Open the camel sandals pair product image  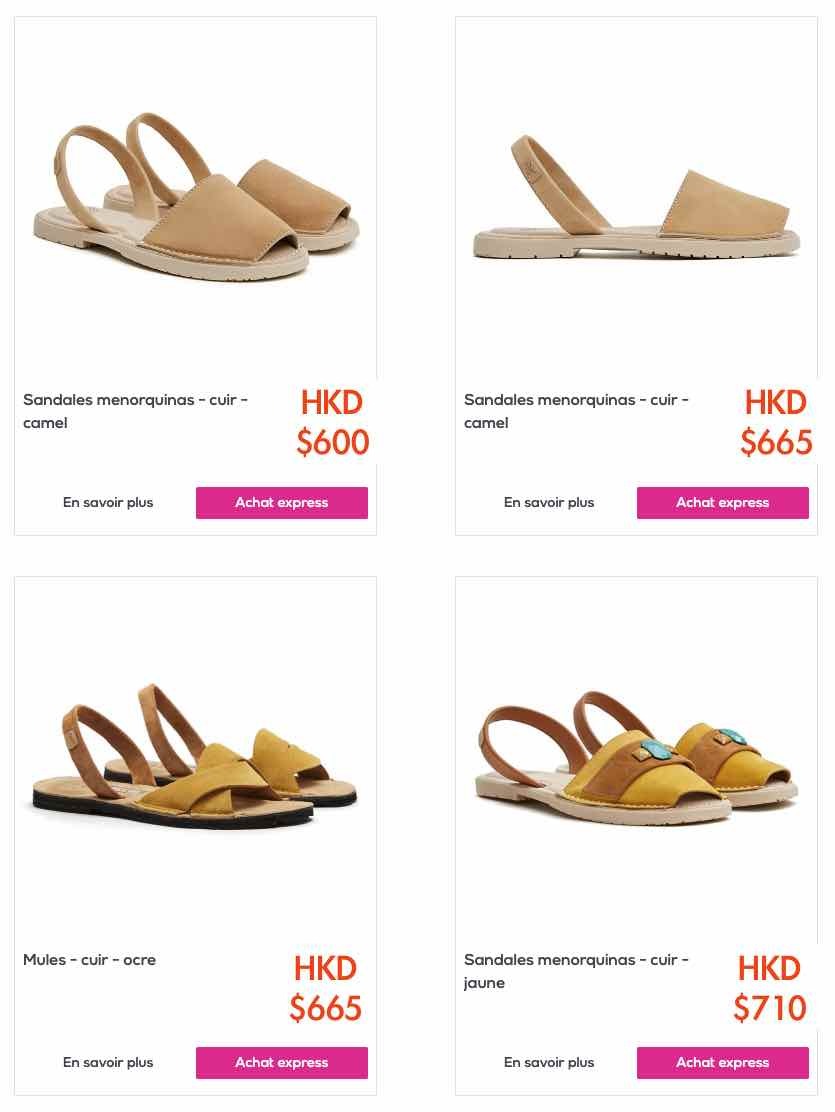[x=196, y=197]
